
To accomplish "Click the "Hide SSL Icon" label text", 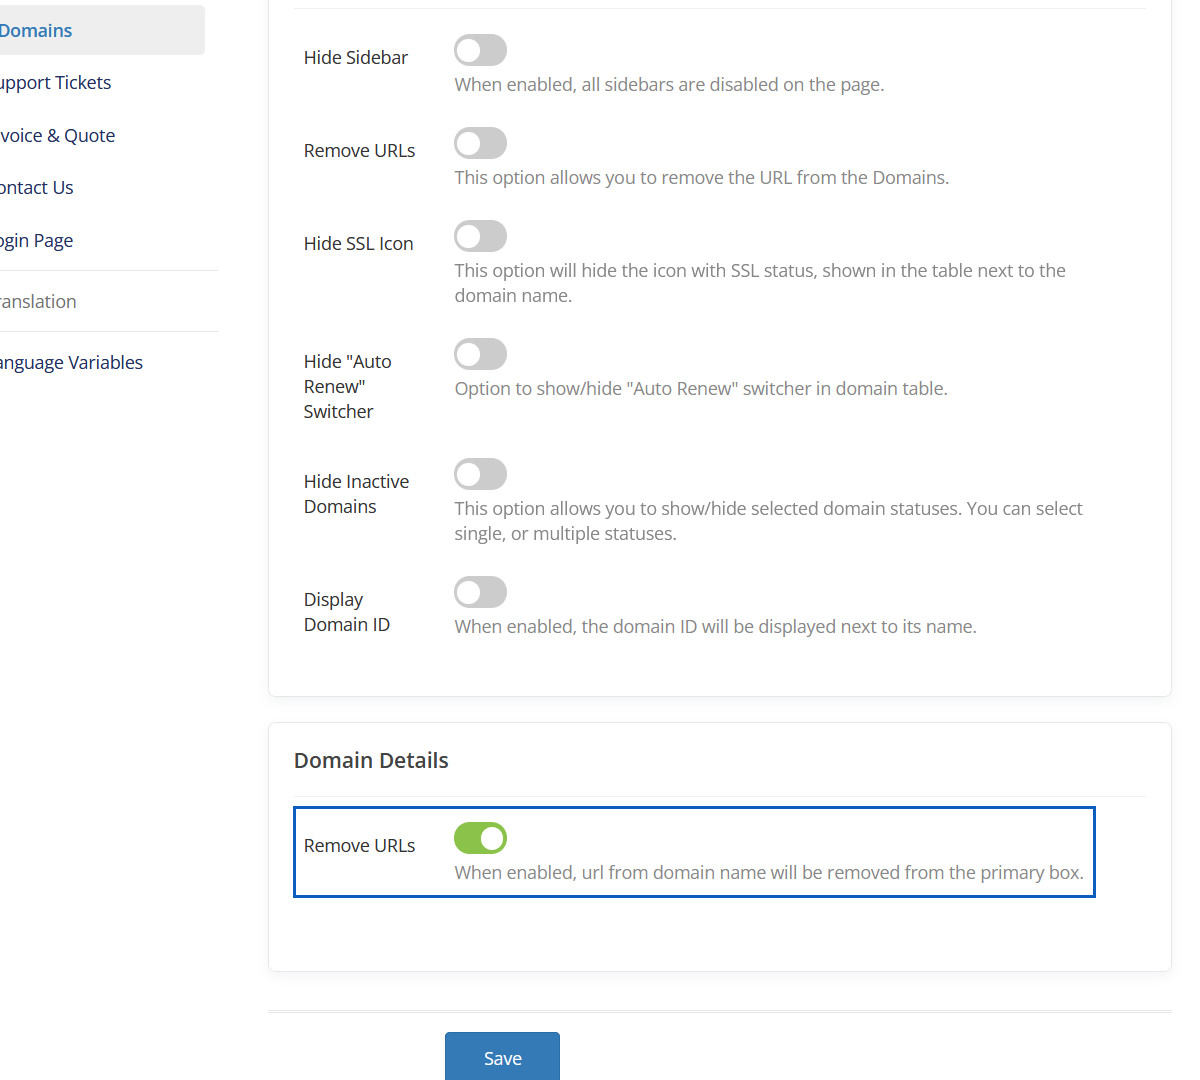I will [358, 243].
